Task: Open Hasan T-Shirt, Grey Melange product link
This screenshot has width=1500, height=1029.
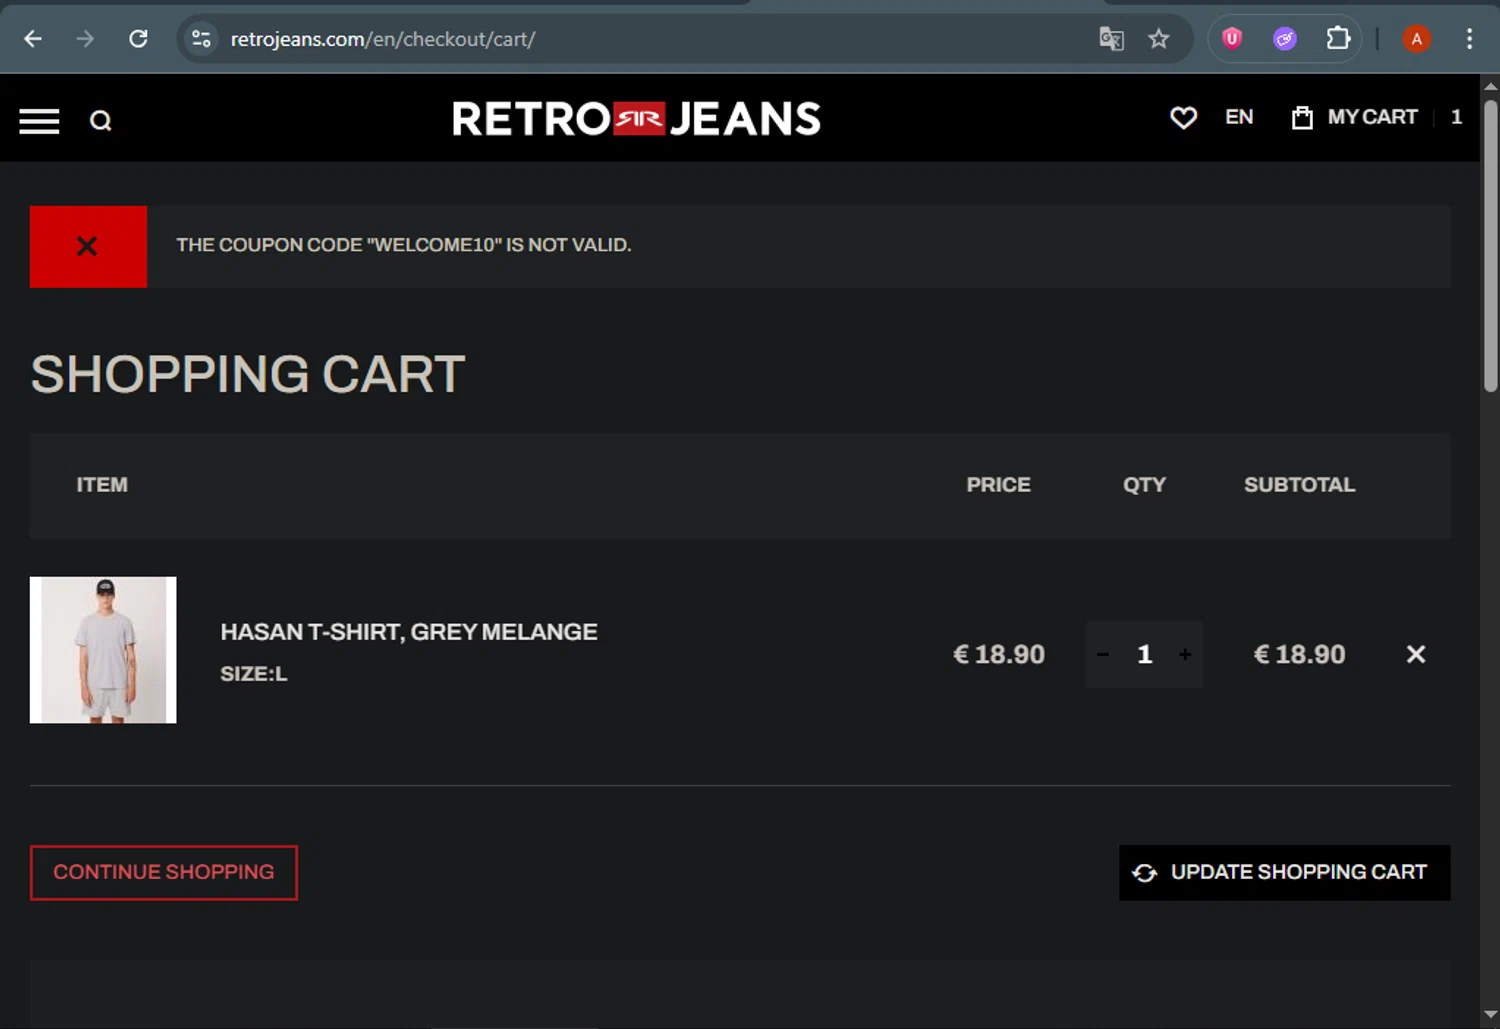Action: pos(409,632)
